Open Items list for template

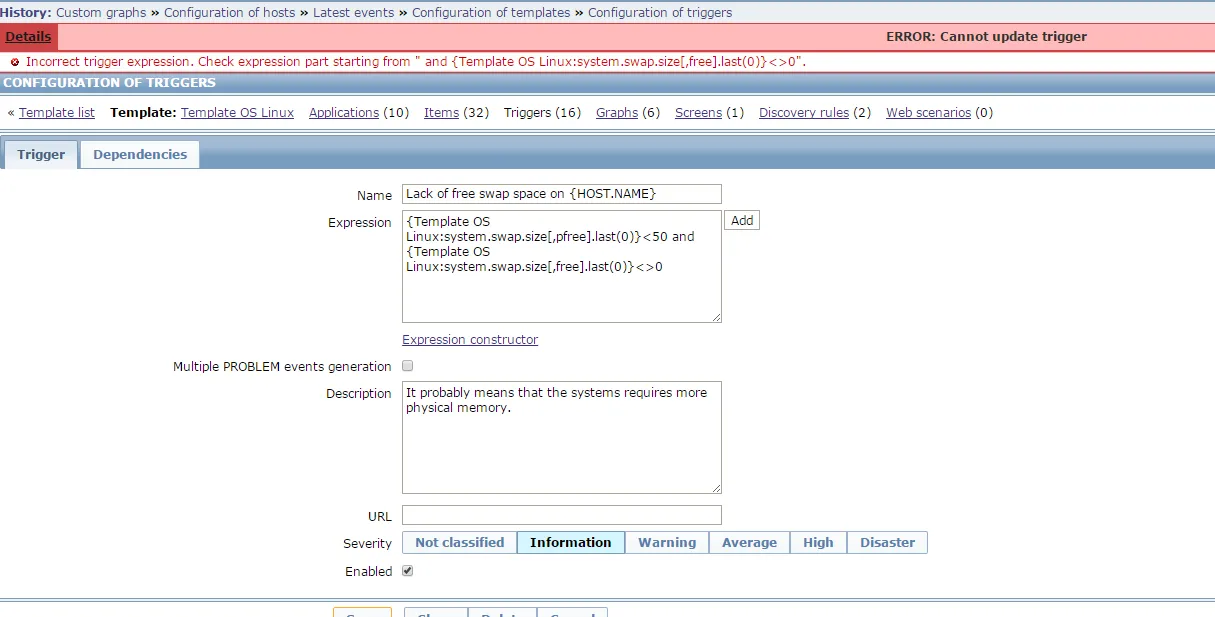(441, 113)
